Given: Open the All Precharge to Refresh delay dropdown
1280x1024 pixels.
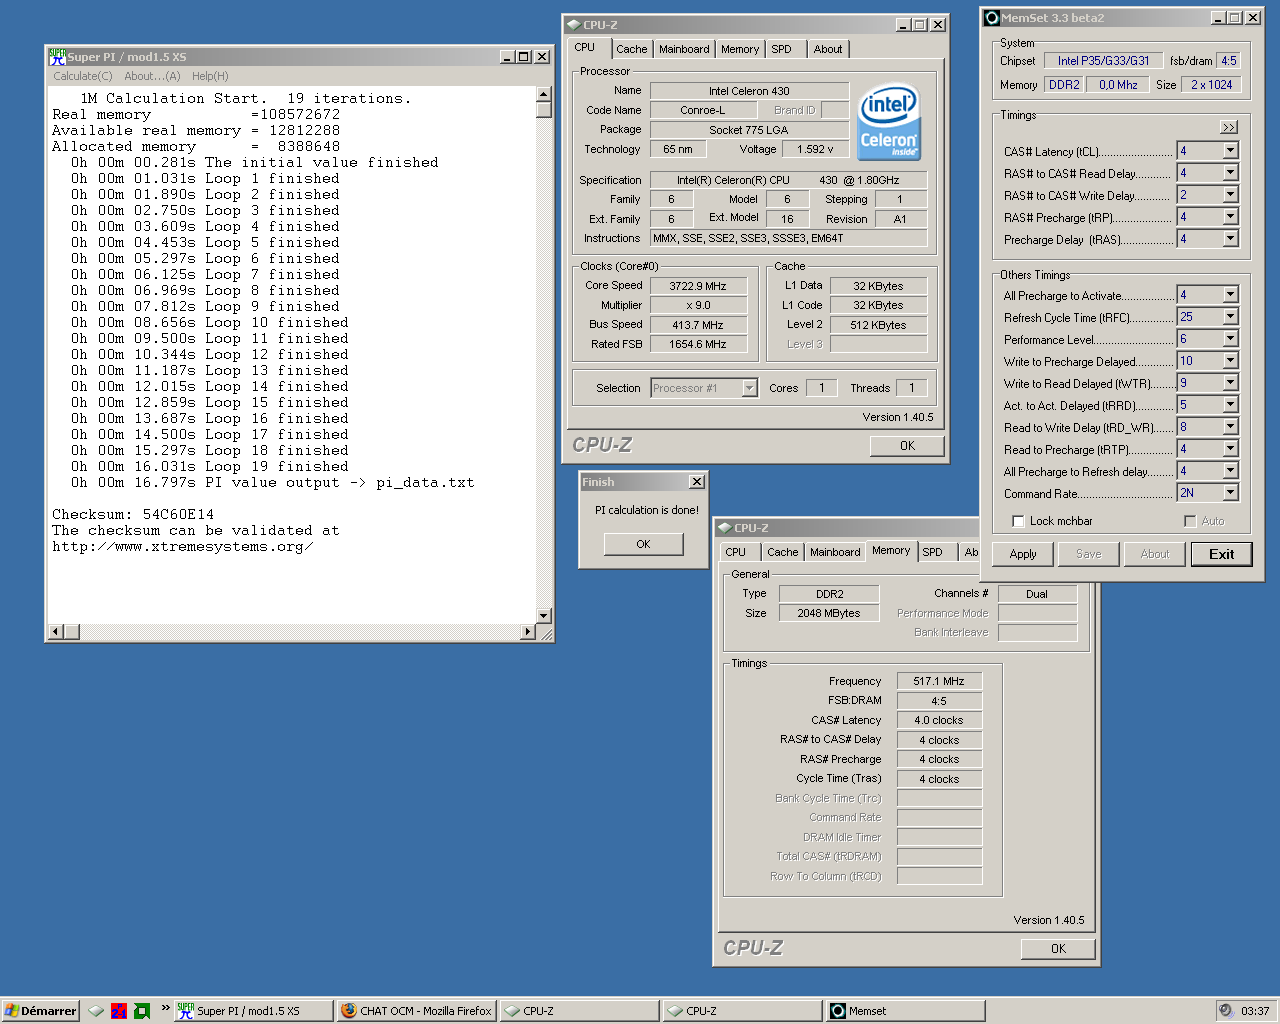Looking at the screenshot, I should click(x=1230, y=471).
